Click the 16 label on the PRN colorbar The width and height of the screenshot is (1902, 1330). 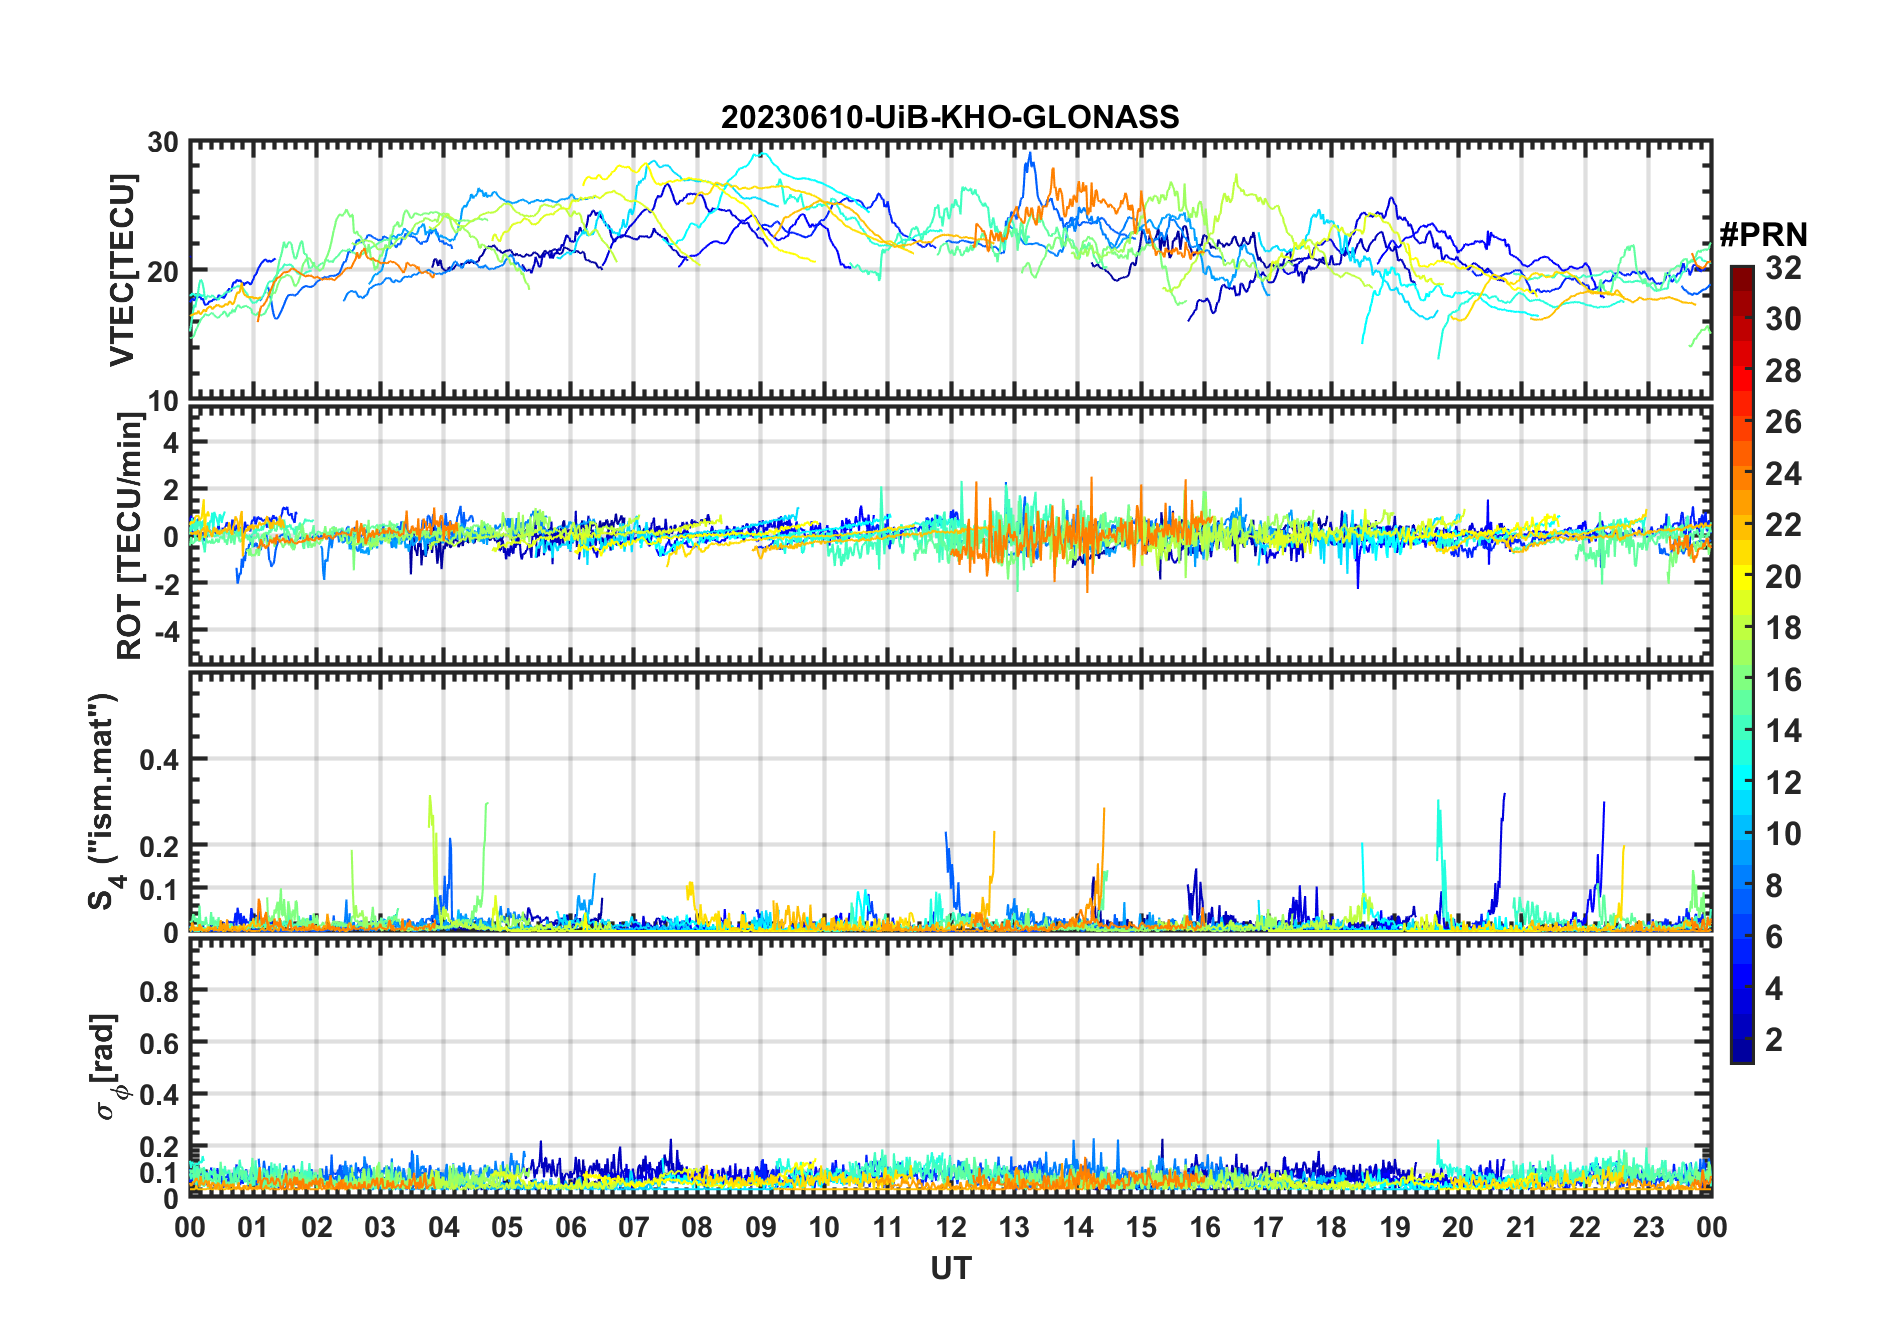(1783, 680)
